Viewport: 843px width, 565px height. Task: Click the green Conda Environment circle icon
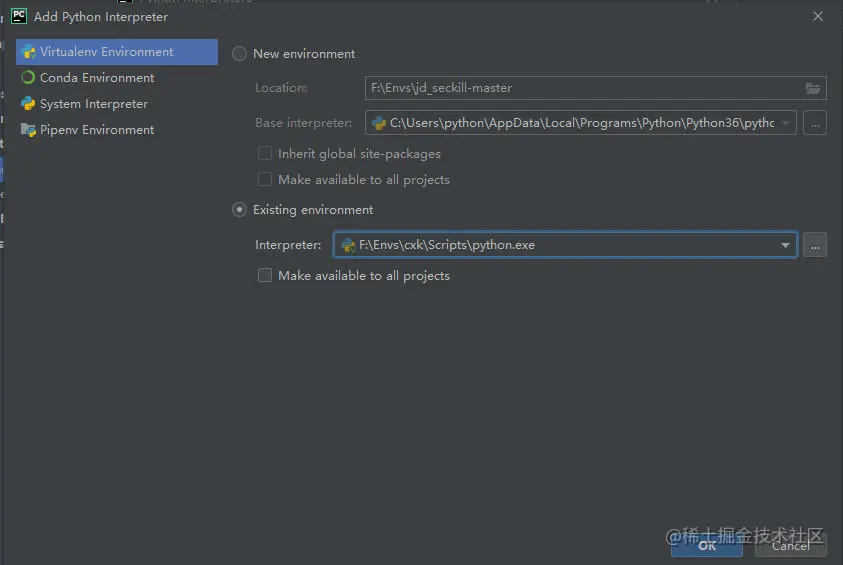pos(28,77)
